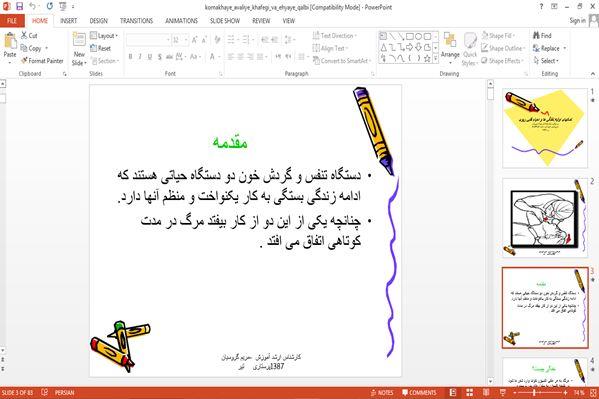
Task: Click Convert to SmartArt
Action: [x=341, y=61]
